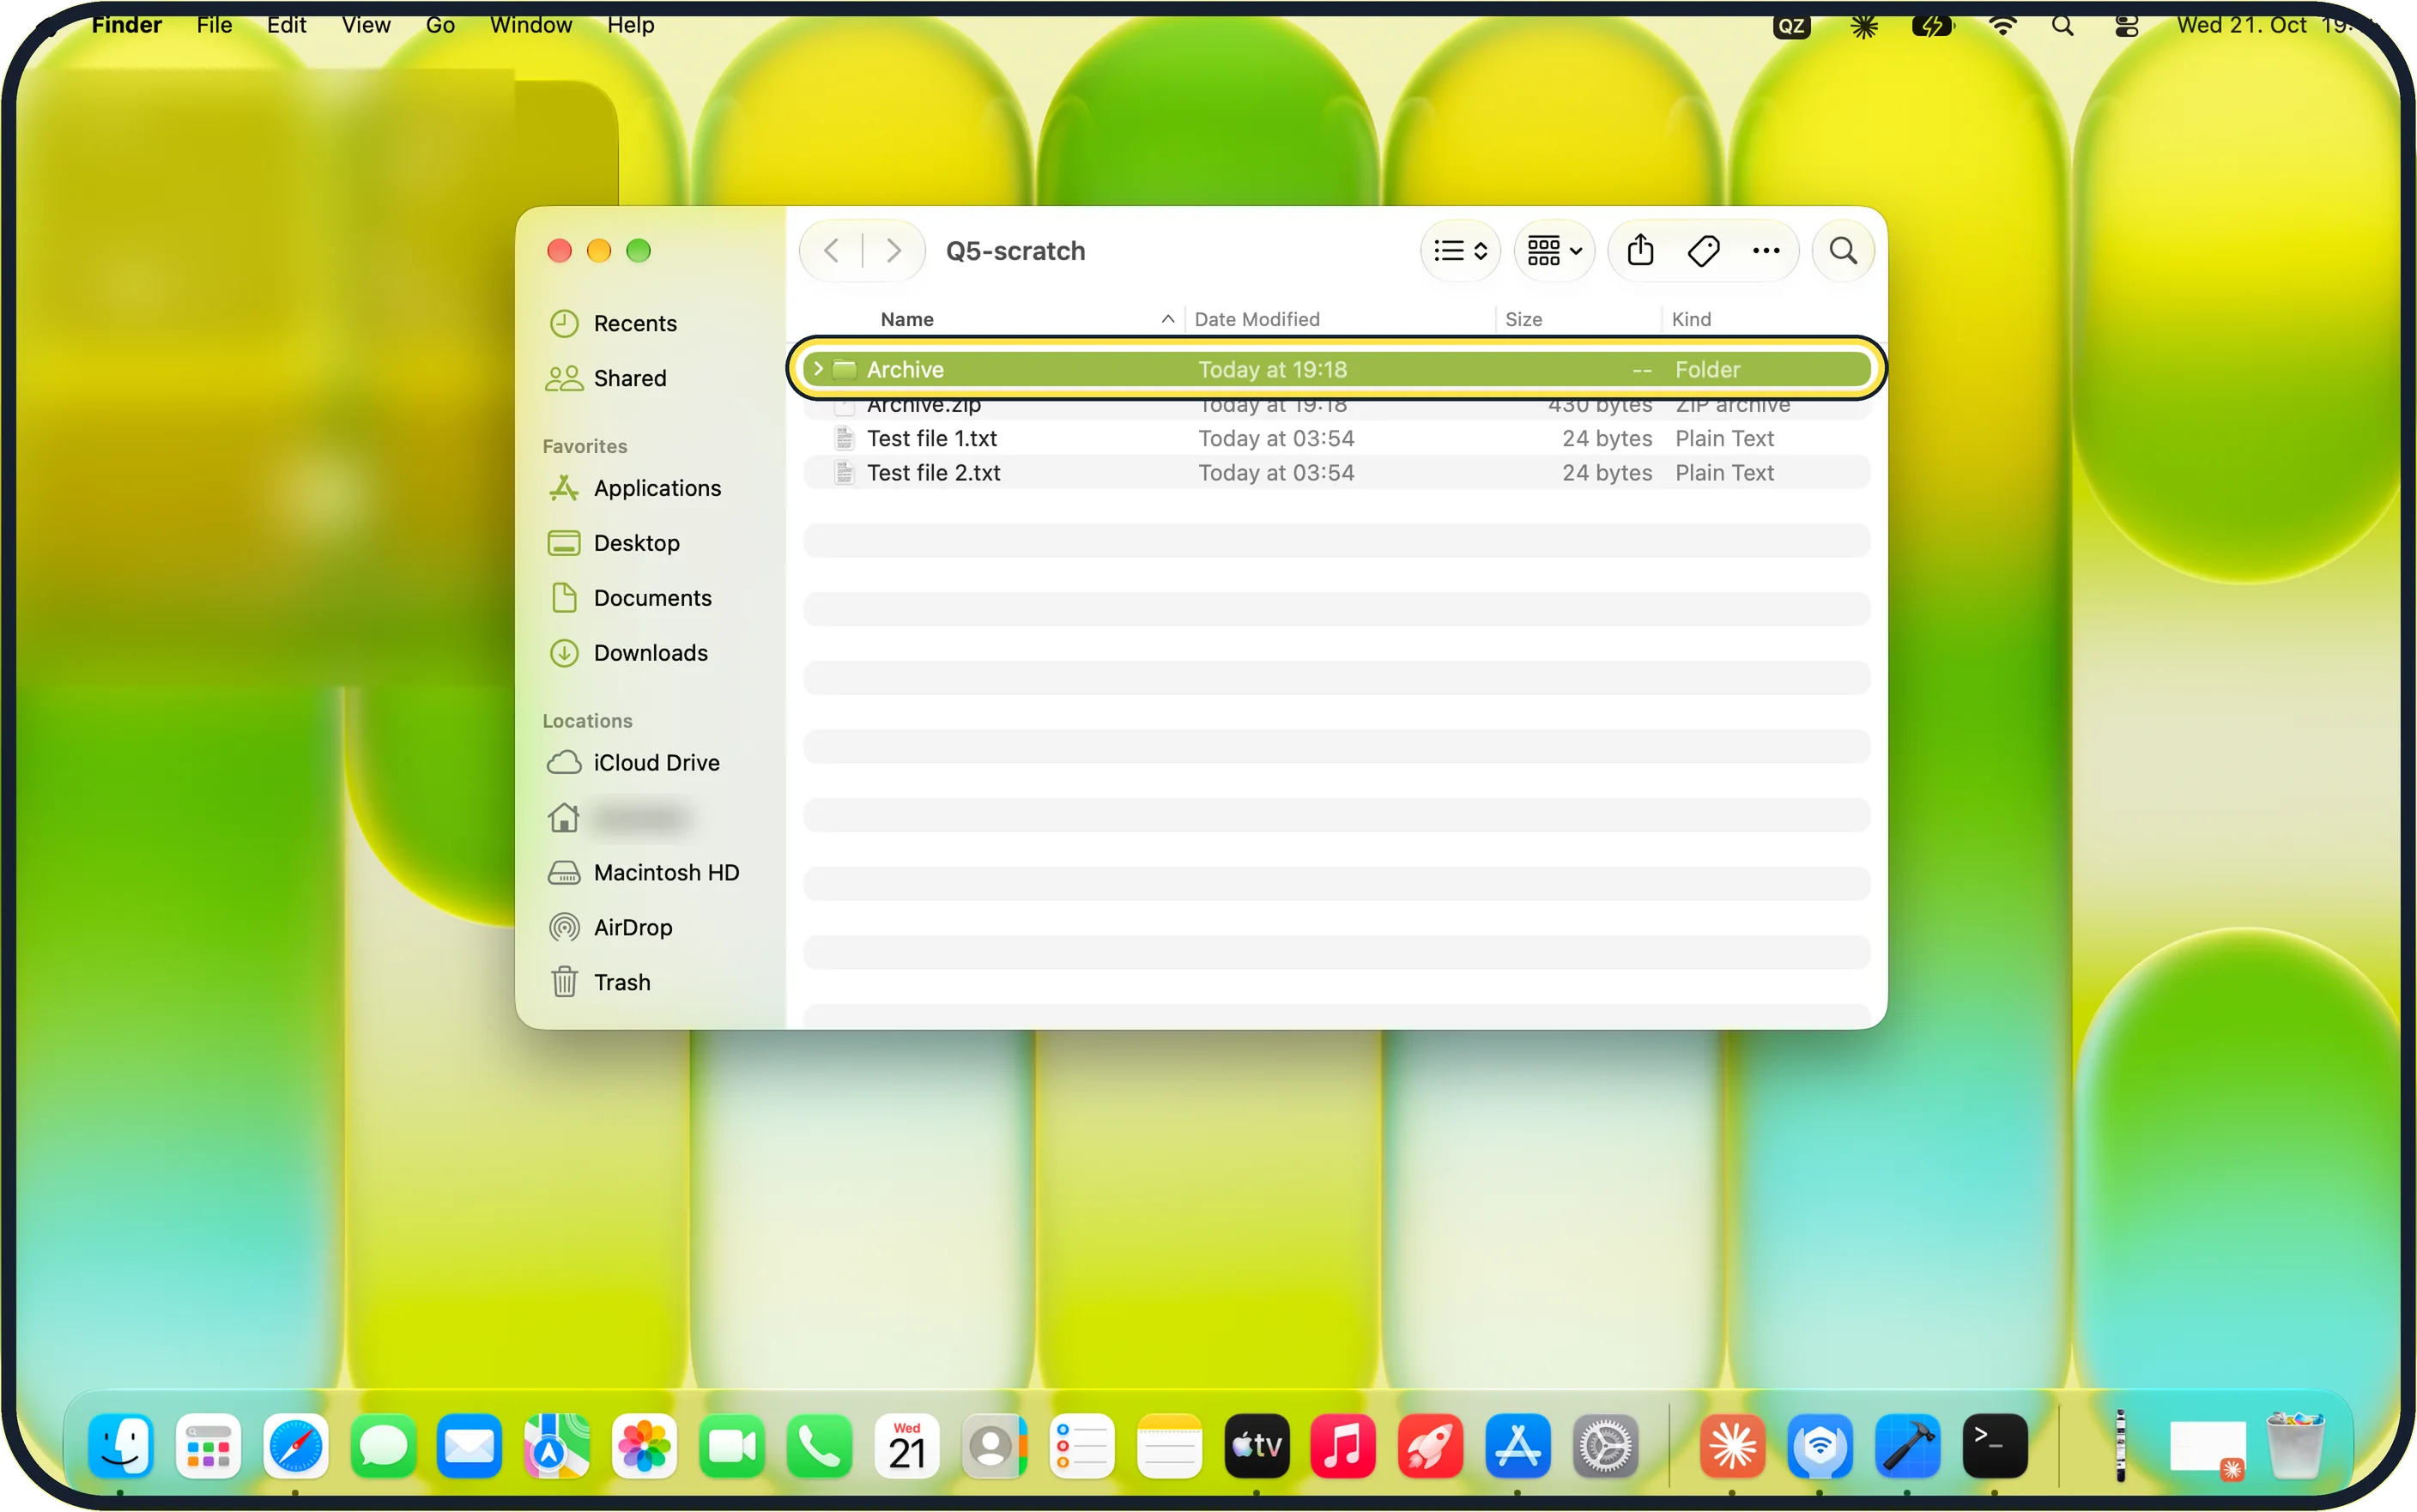Open the list view switcher in the toolbar

pos(1460,250)
